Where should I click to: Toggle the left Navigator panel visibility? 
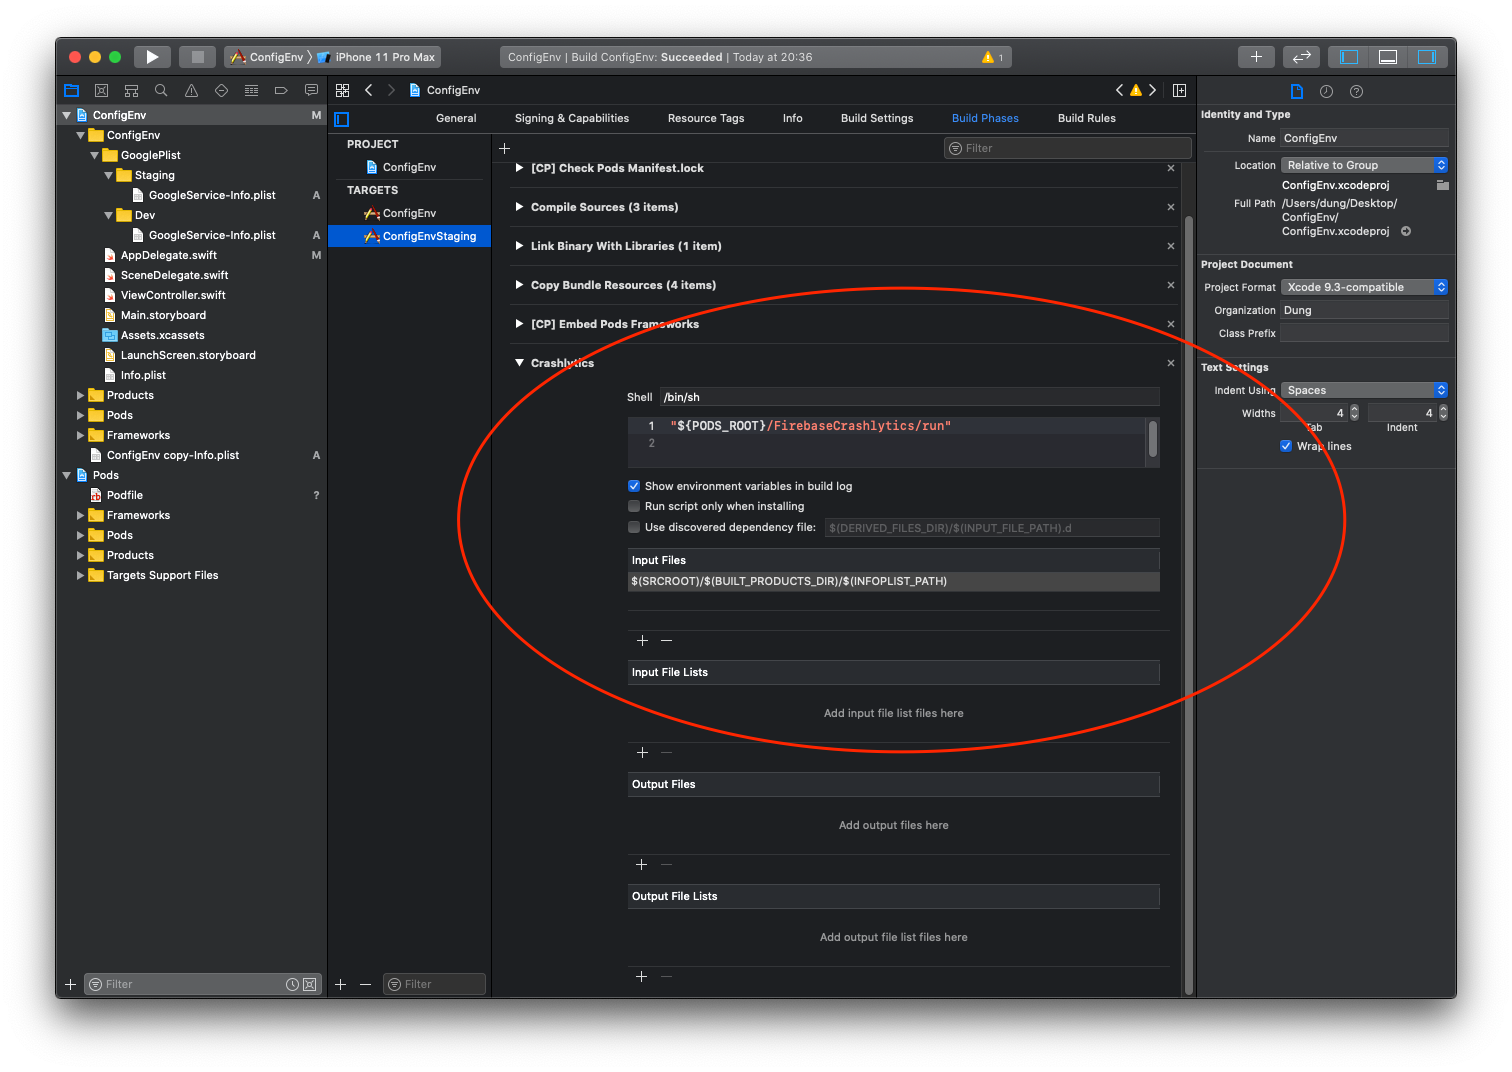1349,57
